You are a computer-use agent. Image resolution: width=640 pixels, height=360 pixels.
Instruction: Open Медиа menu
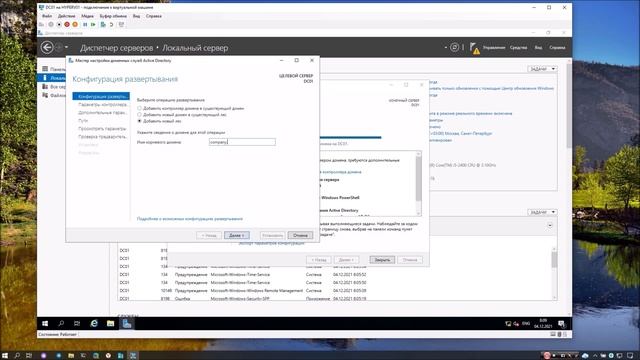(87, 16)
